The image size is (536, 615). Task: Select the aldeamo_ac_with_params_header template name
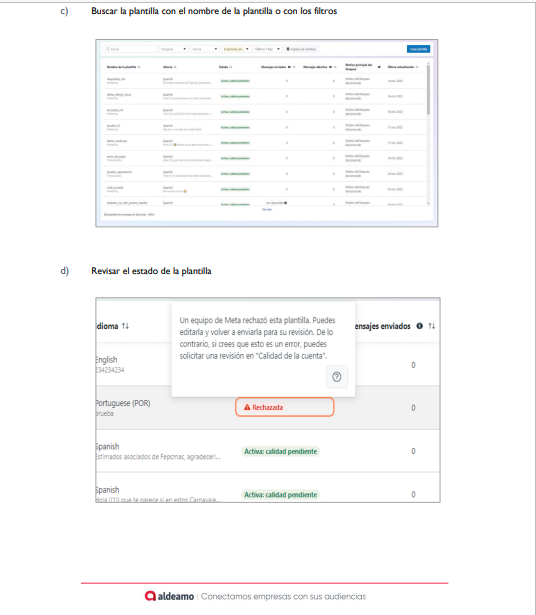pos(127,203)
